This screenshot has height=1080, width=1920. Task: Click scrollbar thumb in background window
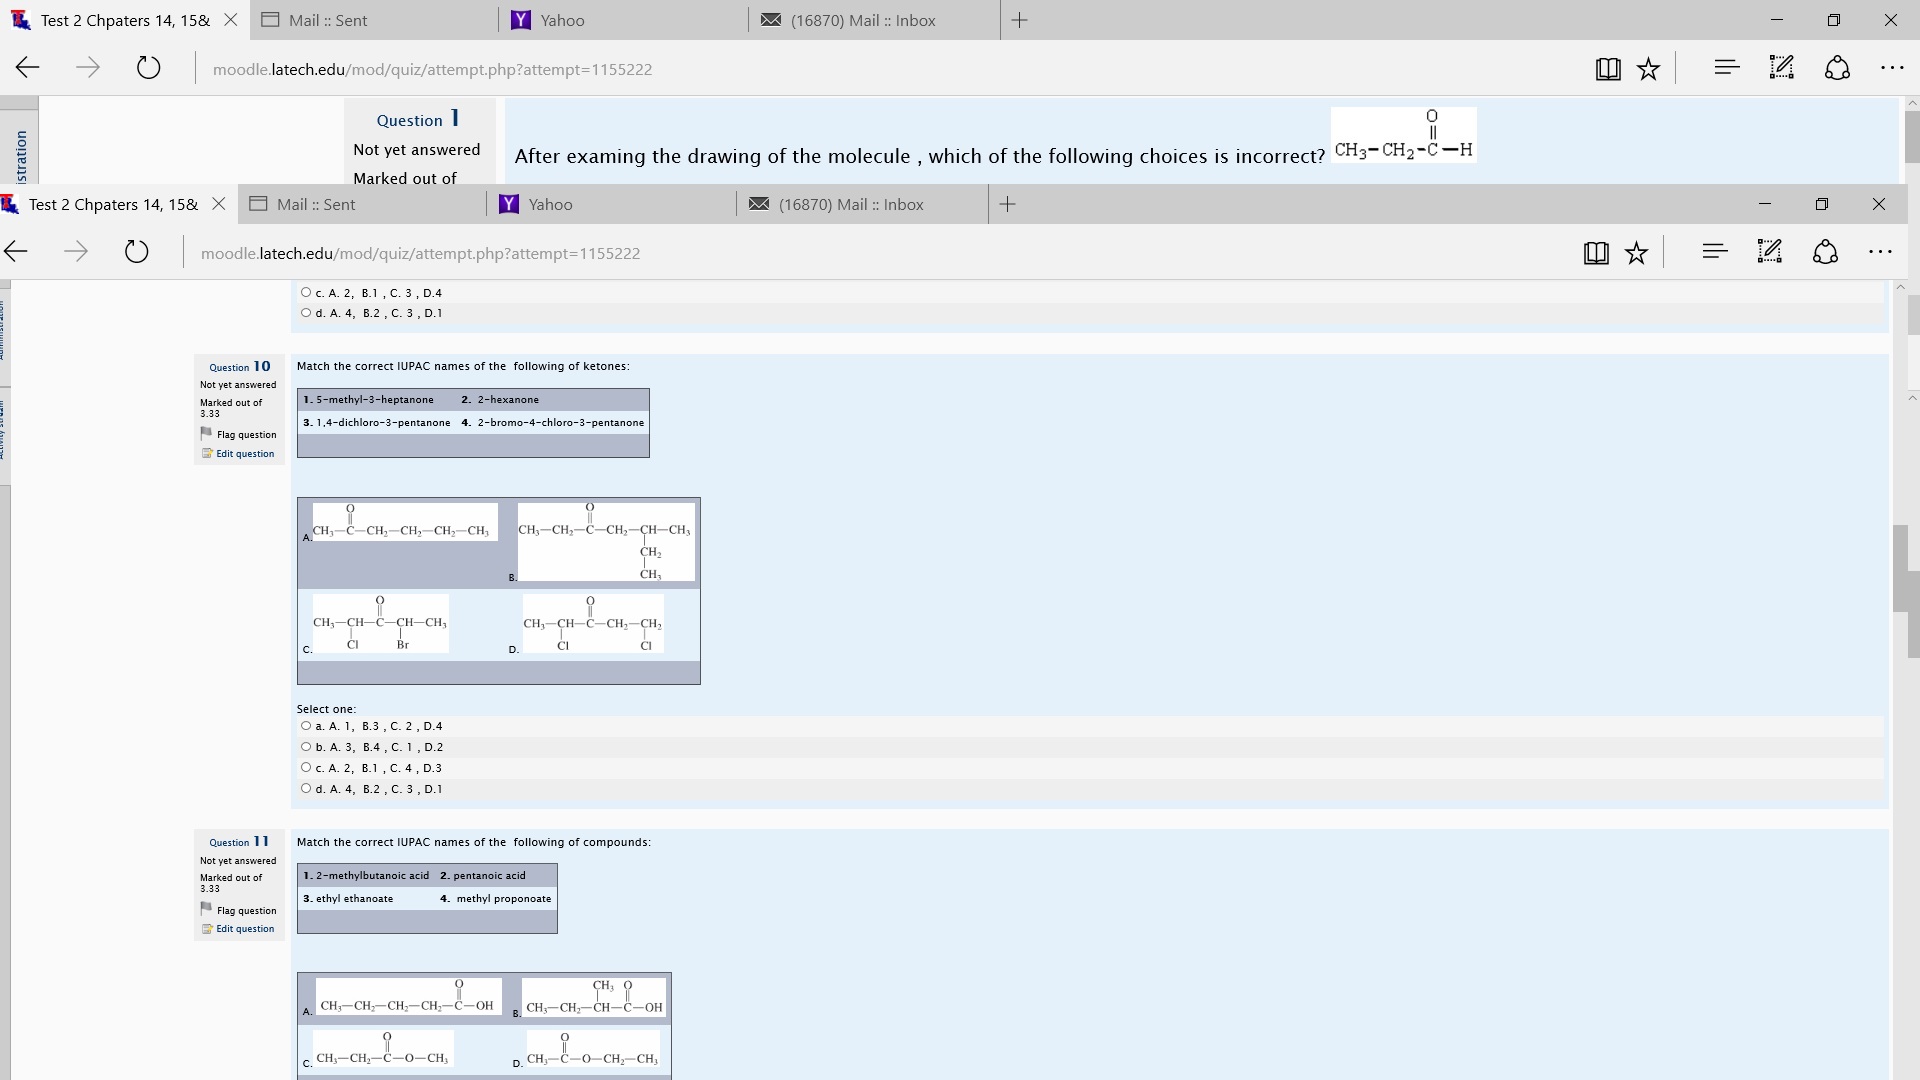(x=1912, y=137)
